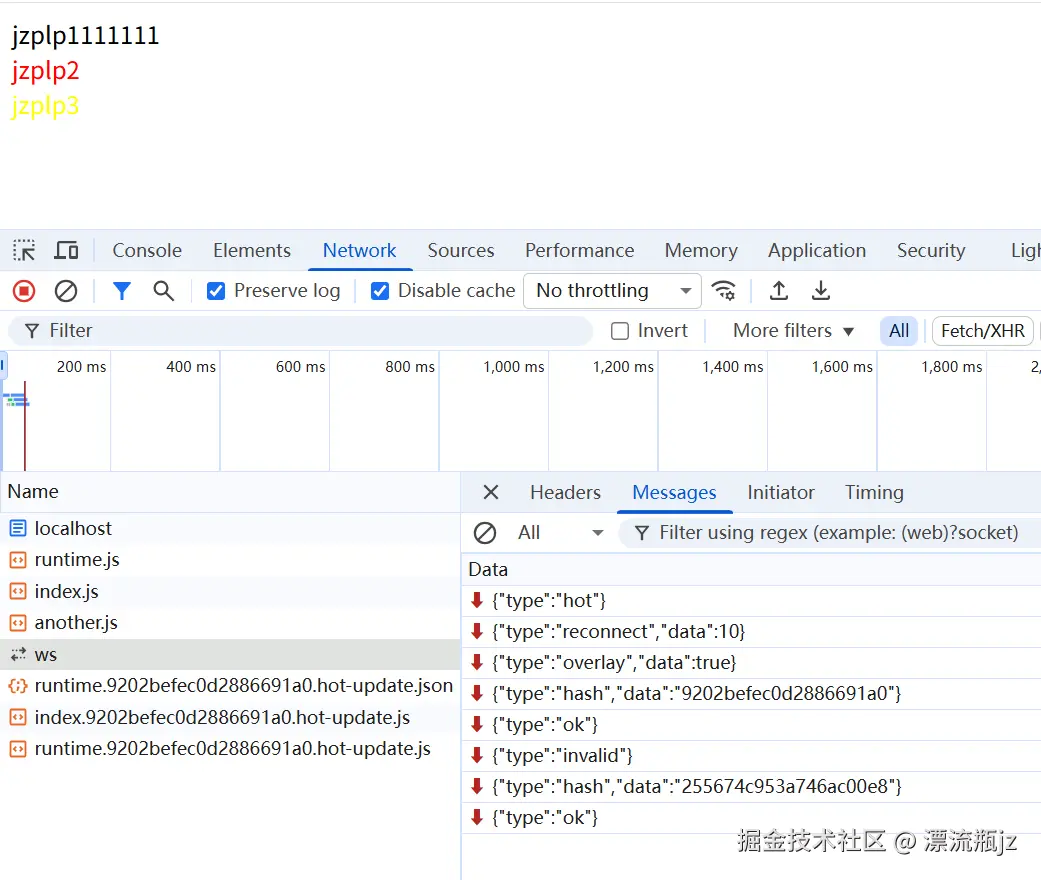Select the last ok message row
The width and height of the screenshot is (1041, 880).
pyautogui.click(x=752, y=818)
